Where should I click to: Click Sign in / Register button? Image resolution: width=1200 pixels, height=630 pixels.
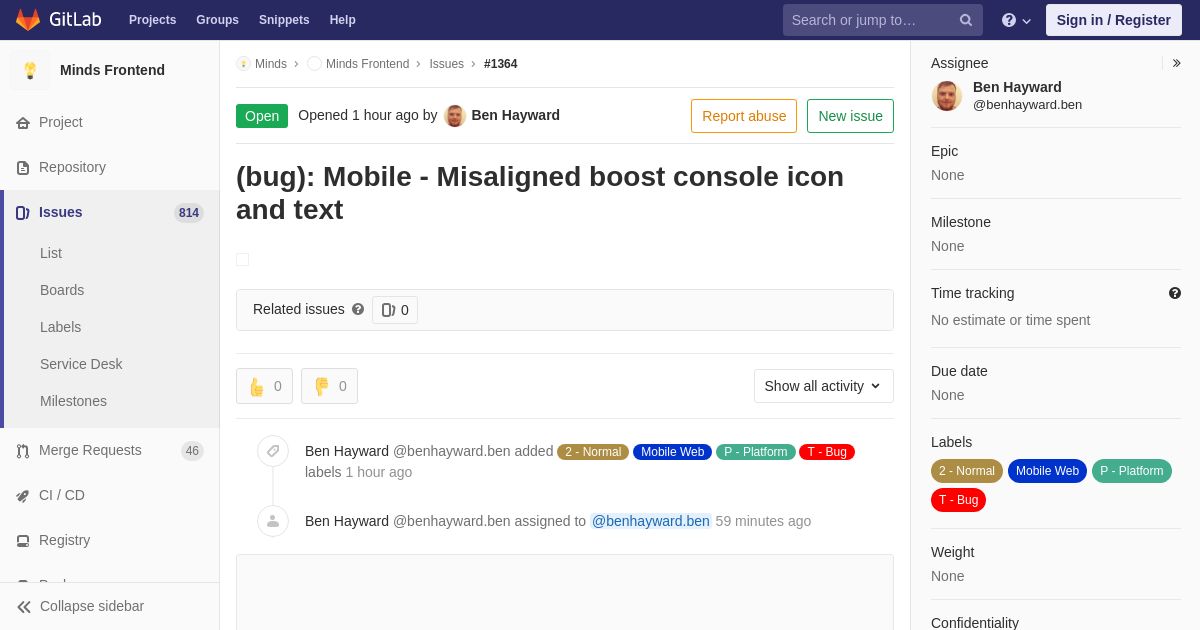coord(1114,20)
